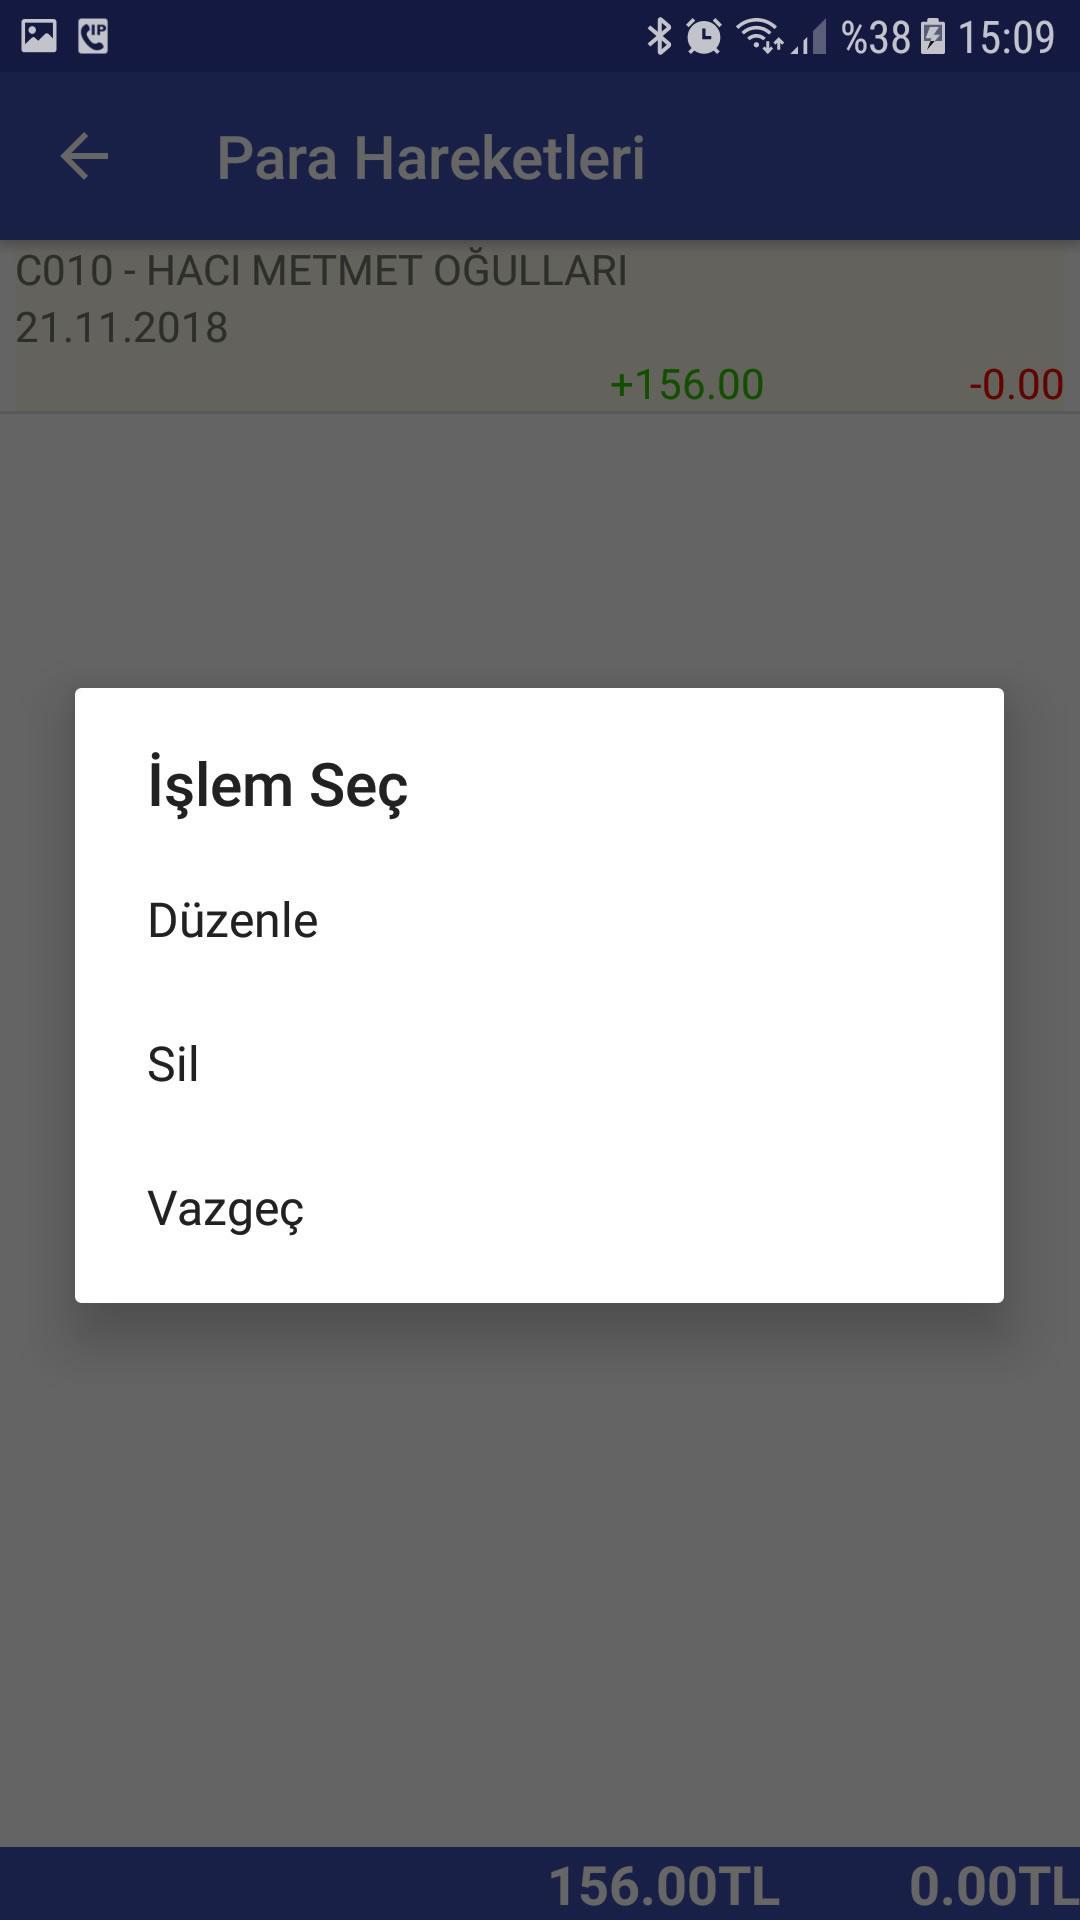Tap the call notification icon
This screenshot has width=1080, height=1920.
(93, 37)
